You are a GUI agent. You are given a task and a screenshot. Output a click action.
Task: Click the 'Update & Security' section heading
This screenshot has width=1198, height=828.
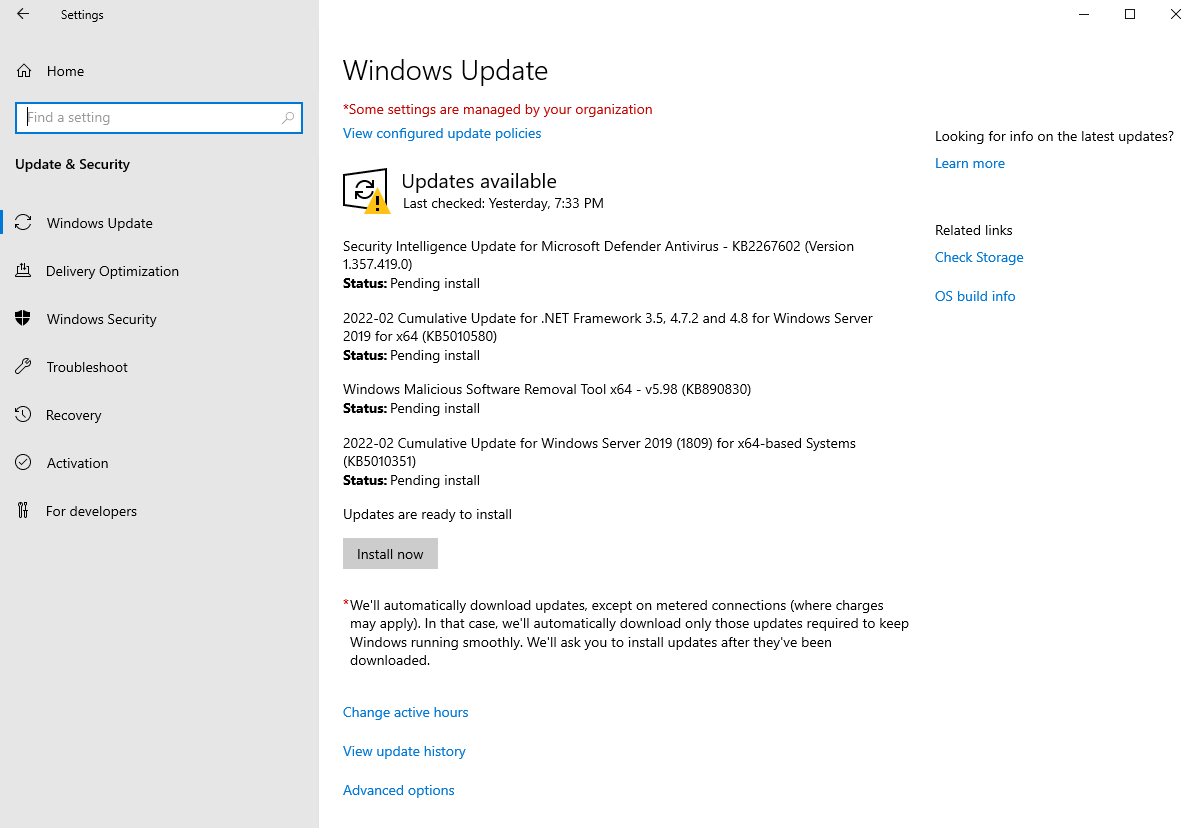click(x=73, y=164)
